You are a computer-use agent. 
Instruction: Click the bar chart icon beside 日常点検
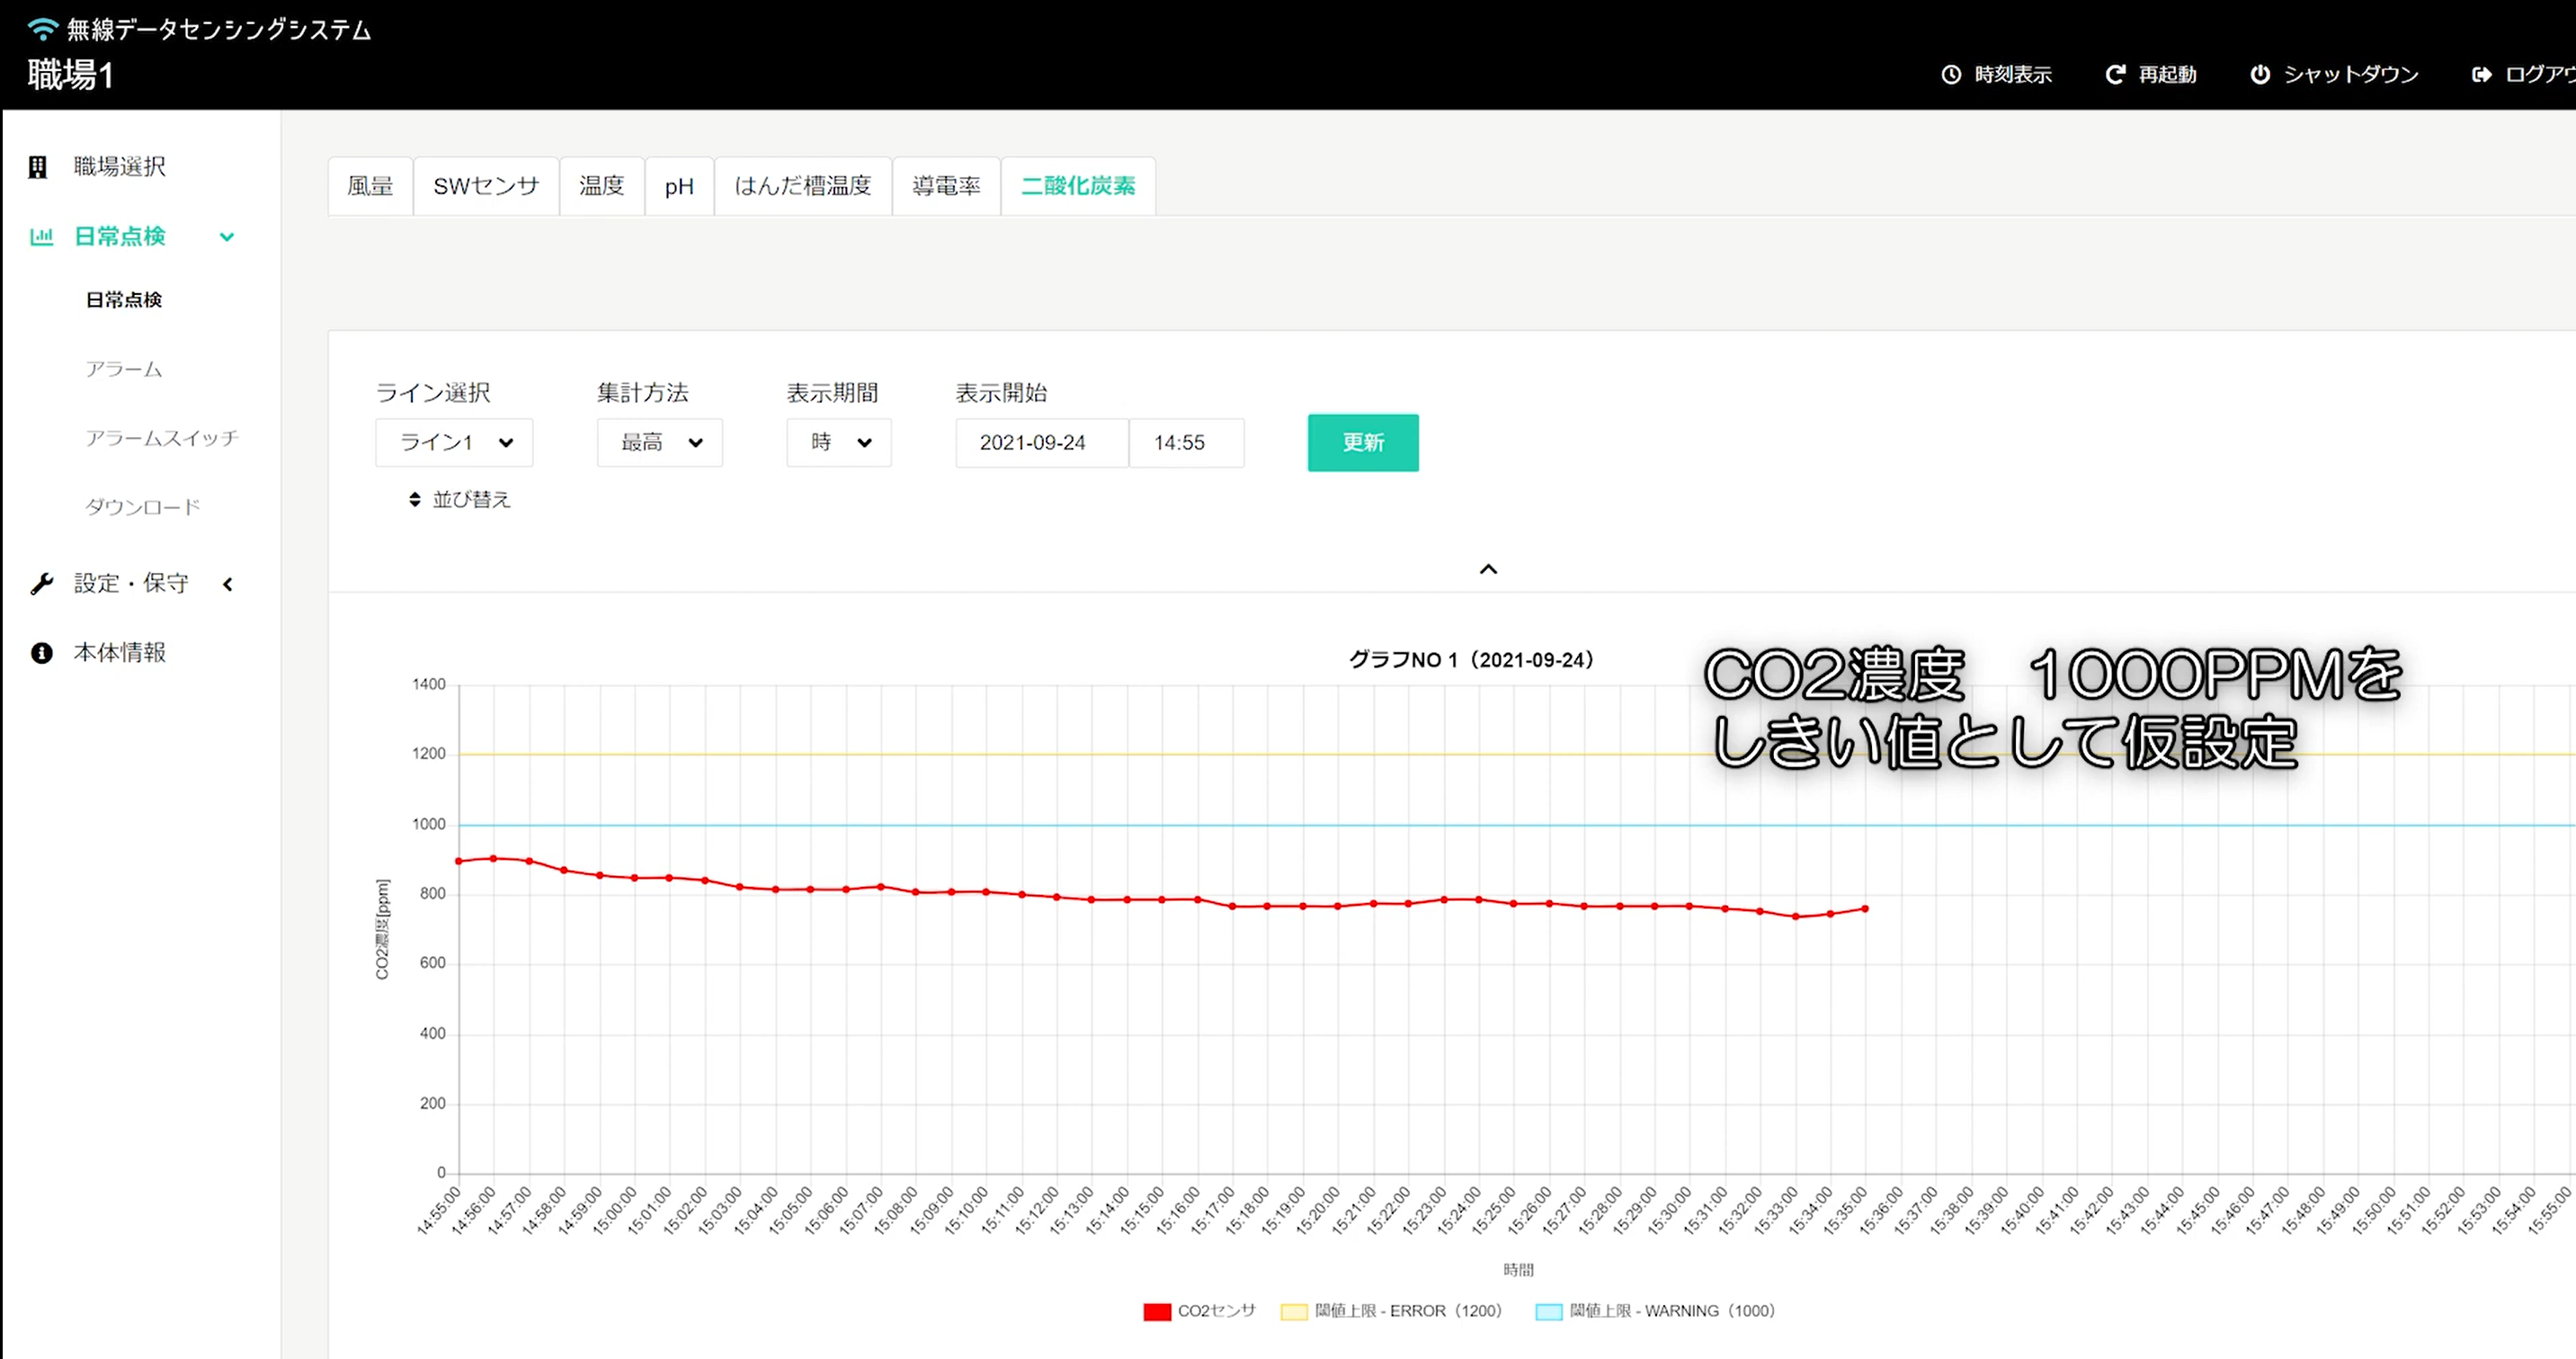coord(41,237)
